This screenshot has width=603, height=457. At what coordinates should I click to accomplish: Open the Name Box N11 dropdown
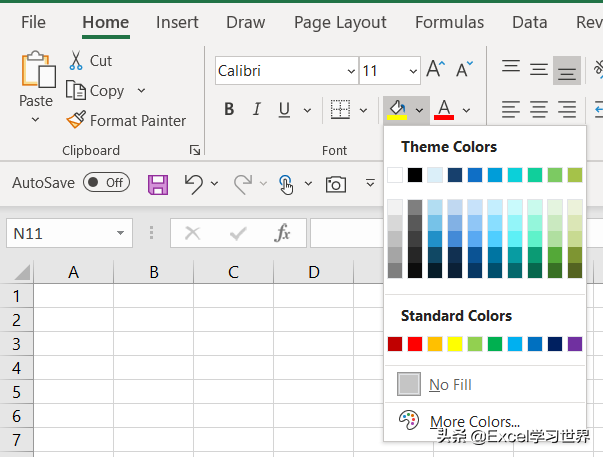[x=120, y=233]
